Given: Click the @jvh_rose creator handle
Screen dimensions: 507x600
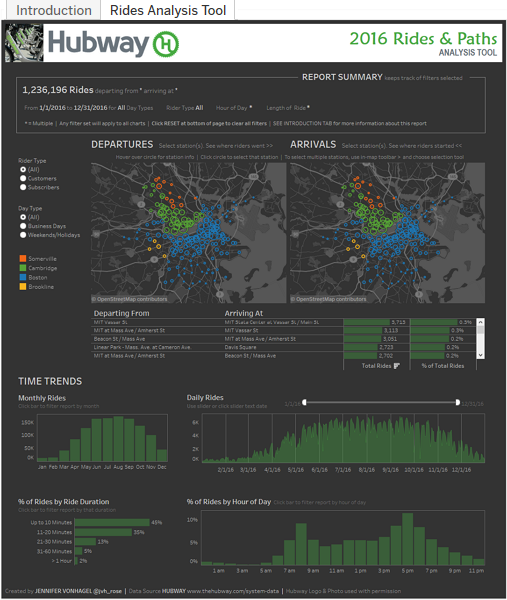Looking at the screenshot, I should coord(109,591).
